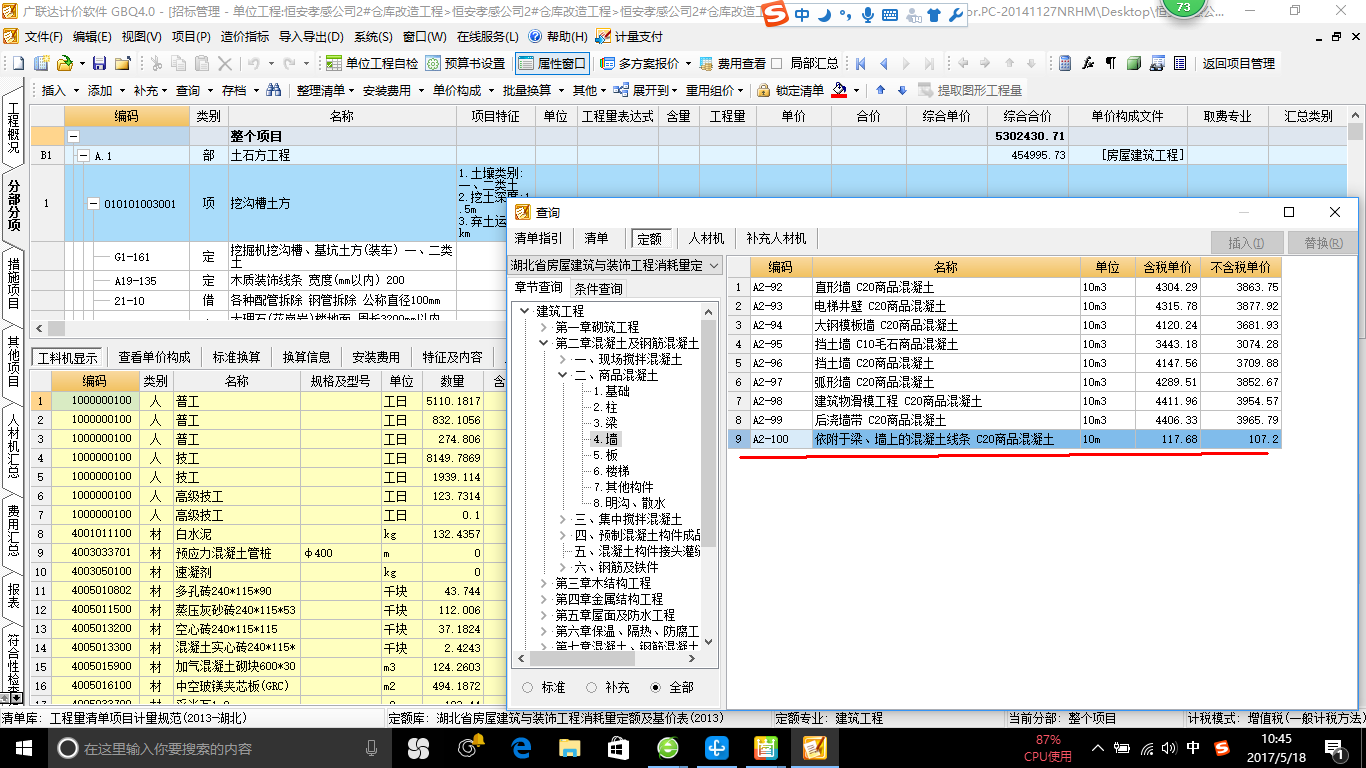
Task: Click the Delete X icon
Action: click(227, 63)
